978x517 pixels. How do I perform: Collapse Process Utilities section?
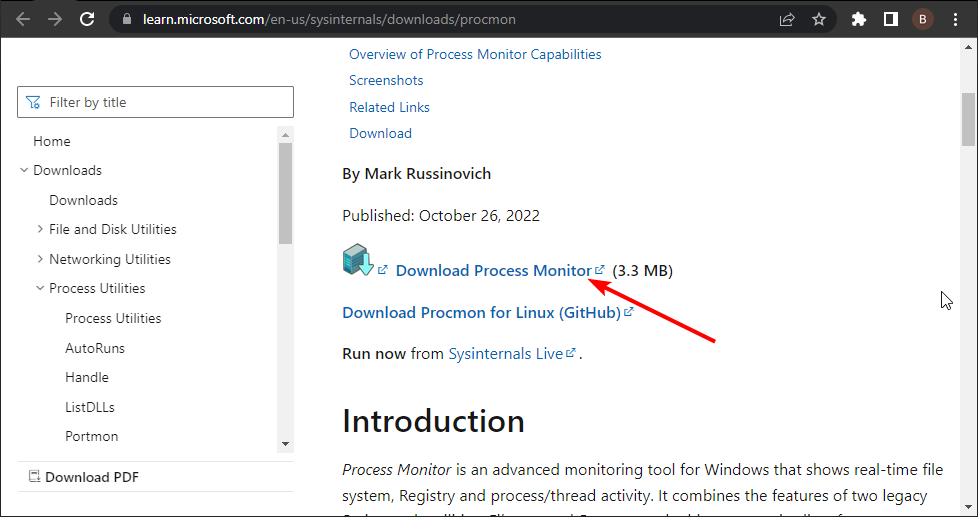[41, 288]
